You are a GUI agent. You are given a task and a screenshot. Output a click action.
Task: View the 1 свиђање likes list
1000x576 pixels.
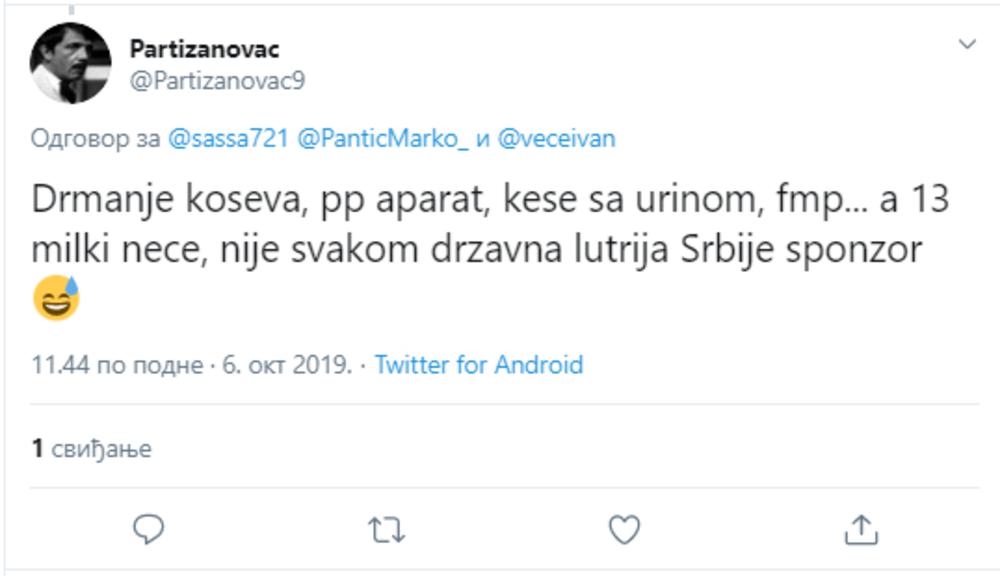pos(91,449)
